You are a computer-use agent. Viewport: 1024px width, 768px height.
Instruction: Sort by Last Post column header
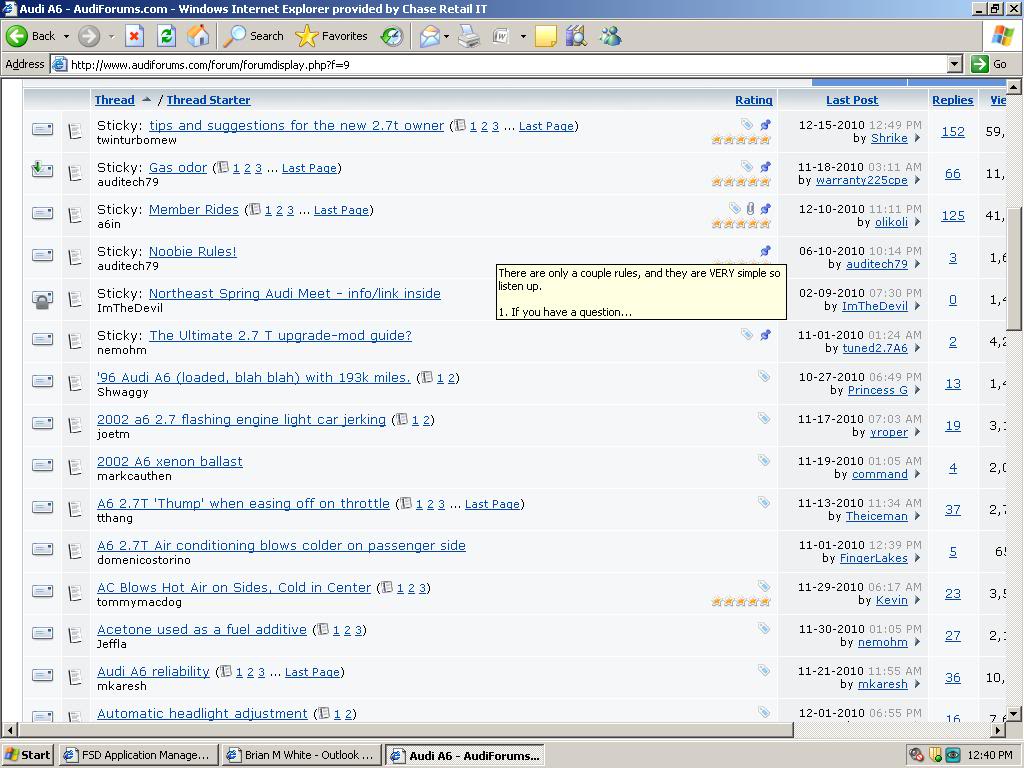coord(852,100)
